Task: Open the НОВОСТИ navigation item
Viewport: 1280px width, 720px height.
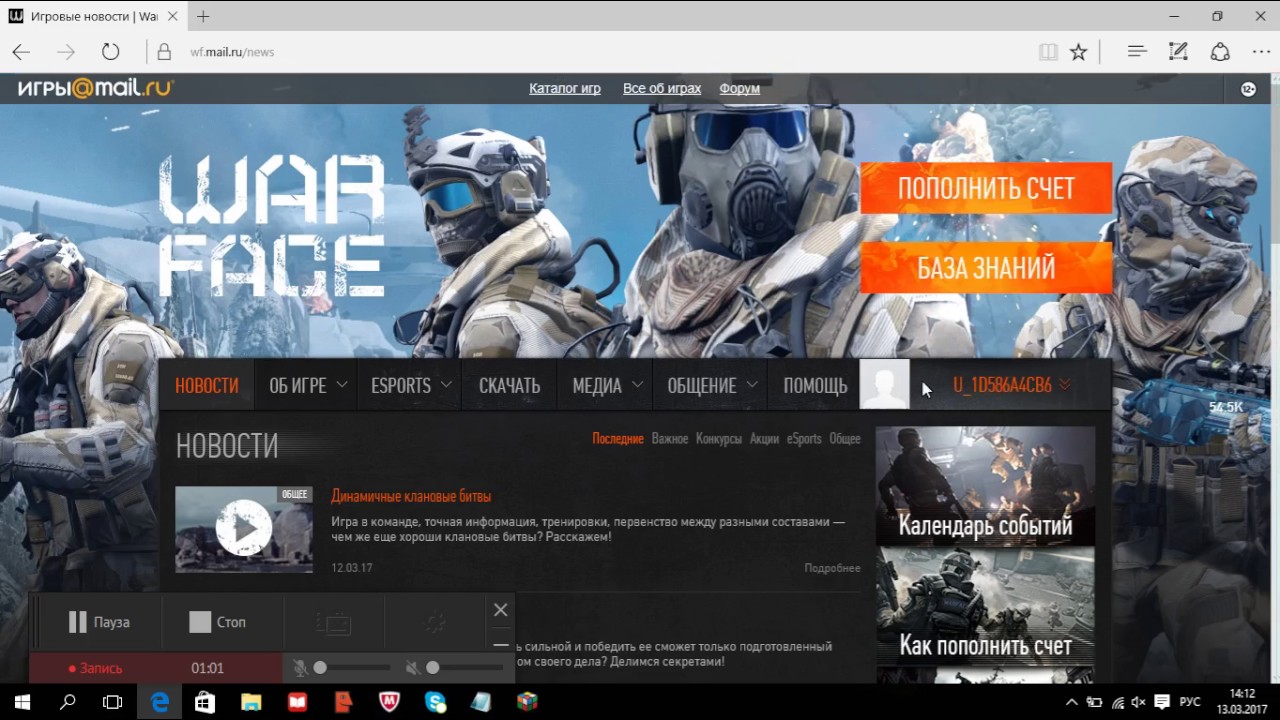Action: [x=207, y=385]
